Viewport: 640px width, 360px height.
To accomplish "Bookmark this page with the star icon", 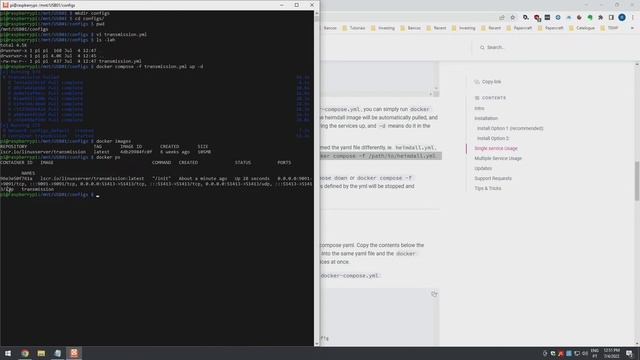I will point(513,17).
